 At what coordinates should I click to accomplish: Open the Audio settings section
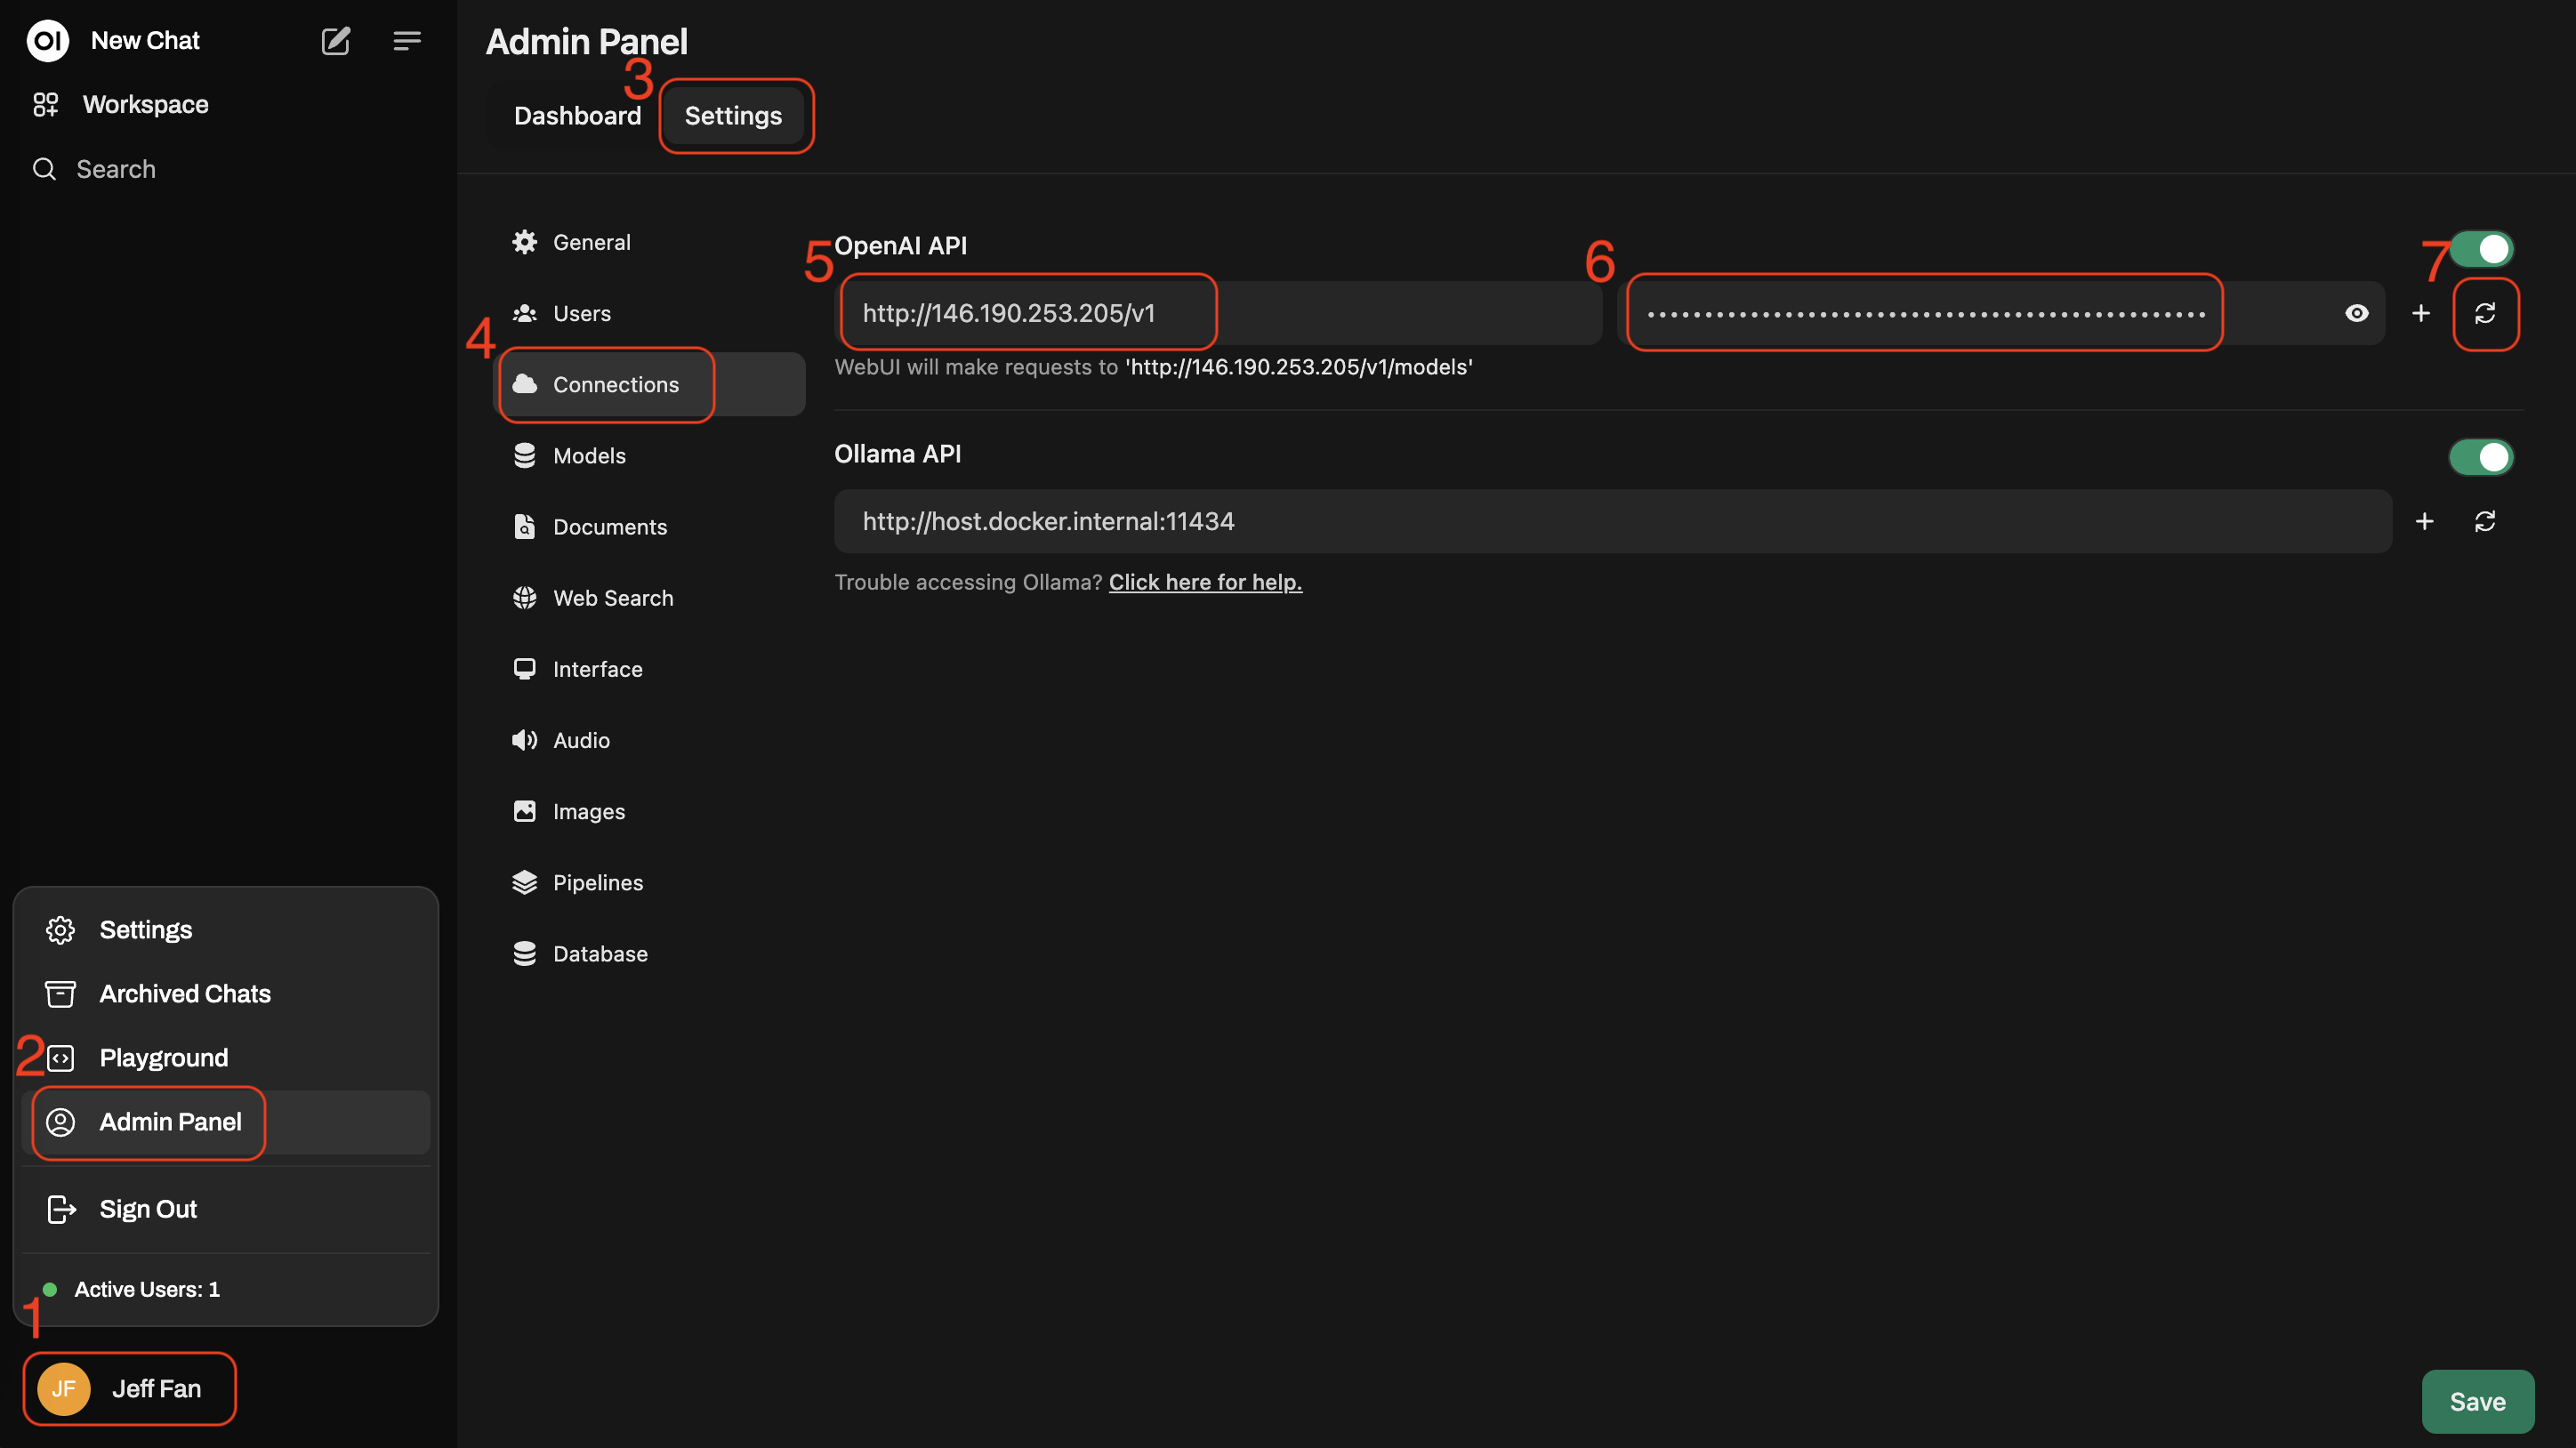click(x=581, y=740)
